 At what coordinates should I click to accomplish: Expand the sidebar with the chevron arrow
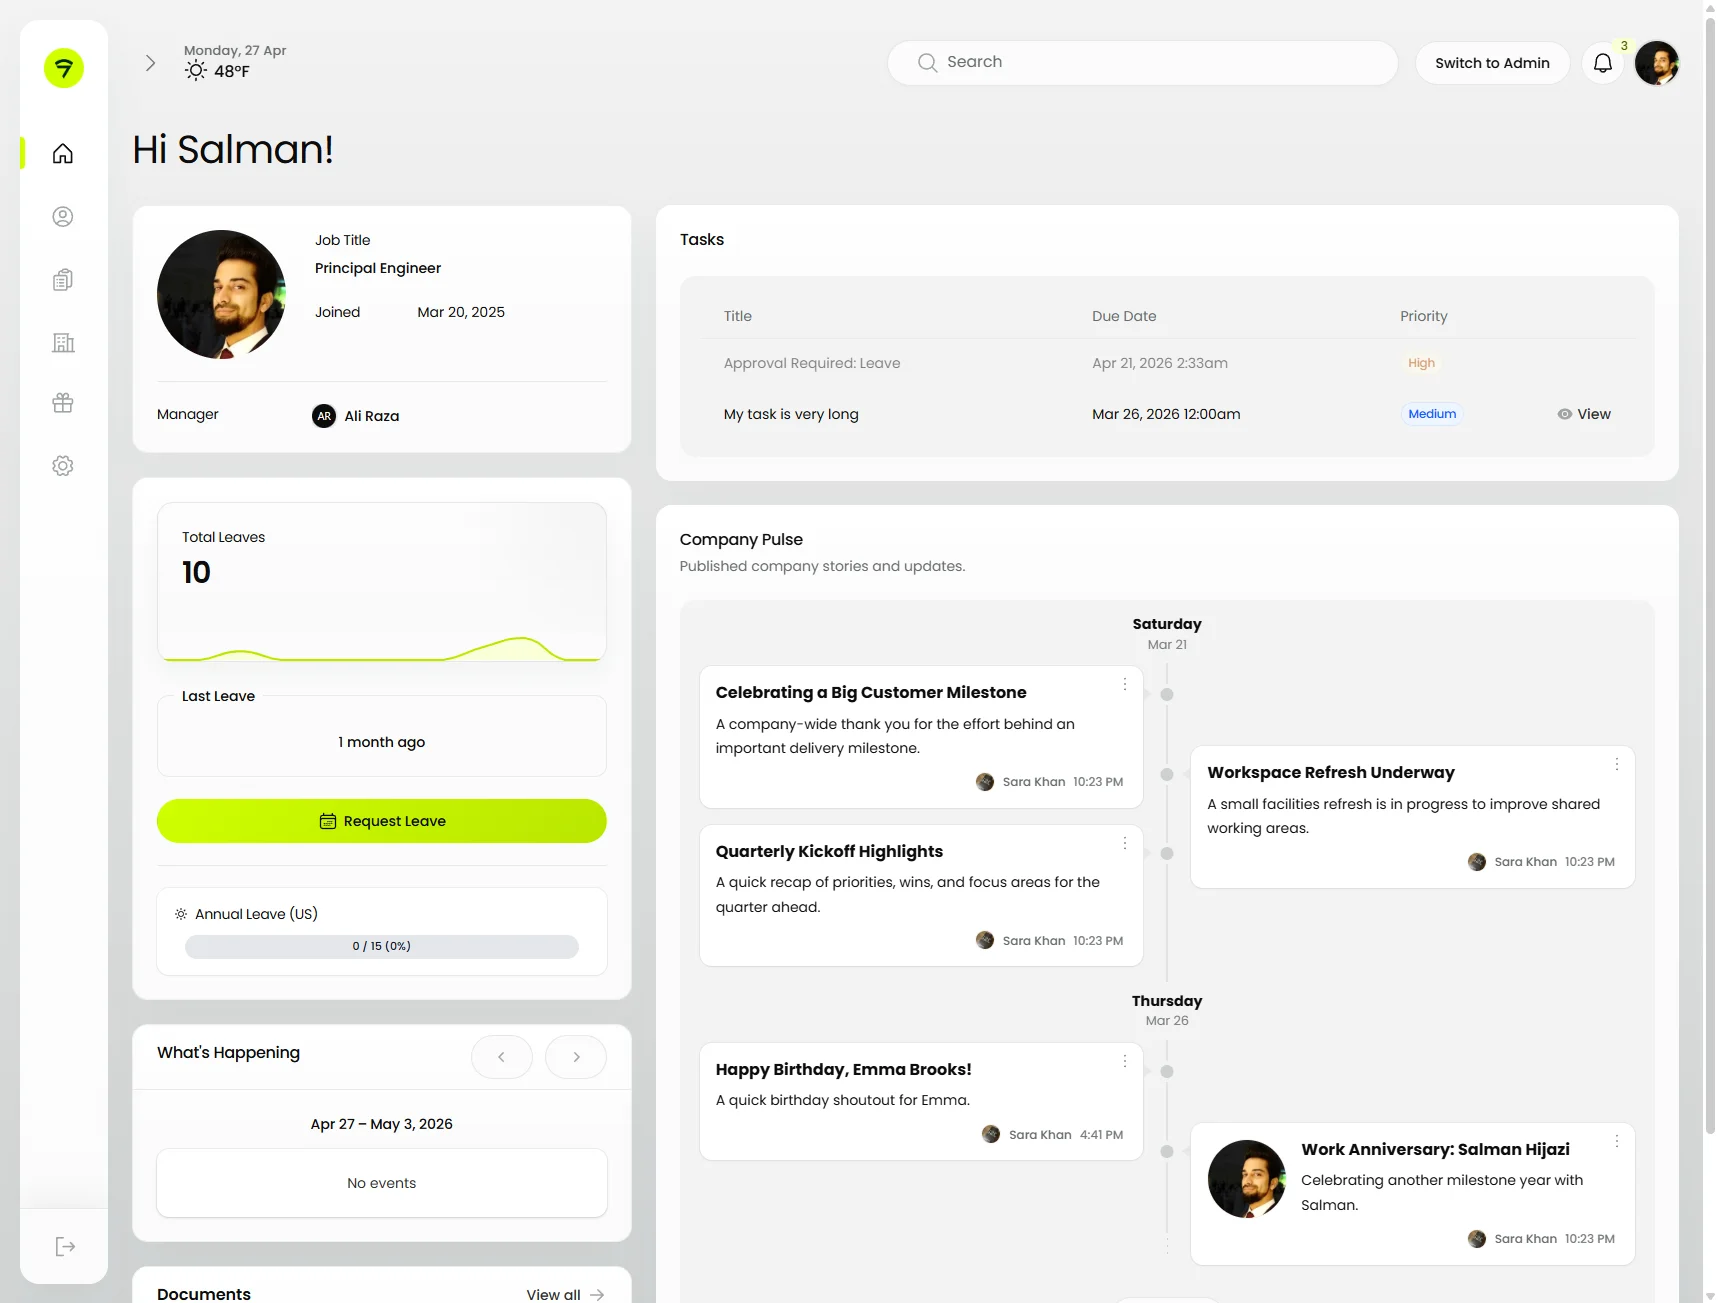tap(150, 63)
